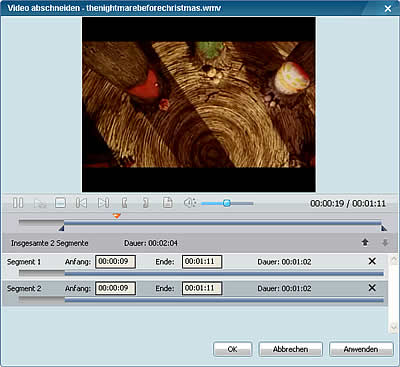The image size is (400, 367).
Task: Click segment list scrollbar up arrow
Action: click(x=393, y=260)
